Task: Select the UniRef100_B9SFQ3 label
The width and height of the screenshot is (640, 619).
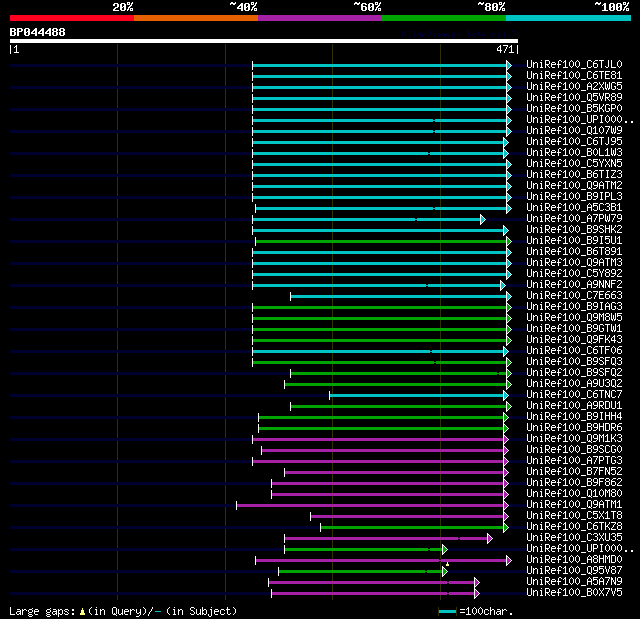Action: pyautogui.click(x=574, y=362)
